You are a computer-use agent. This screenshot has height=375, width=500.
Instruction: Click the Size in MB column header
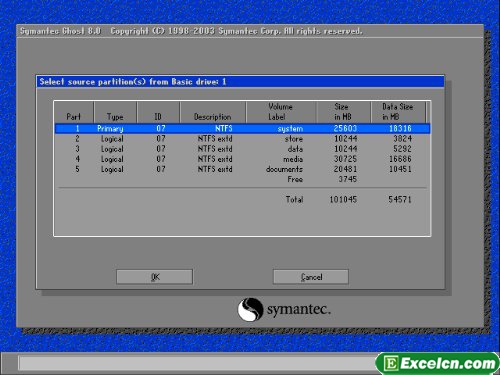[343, 112]
